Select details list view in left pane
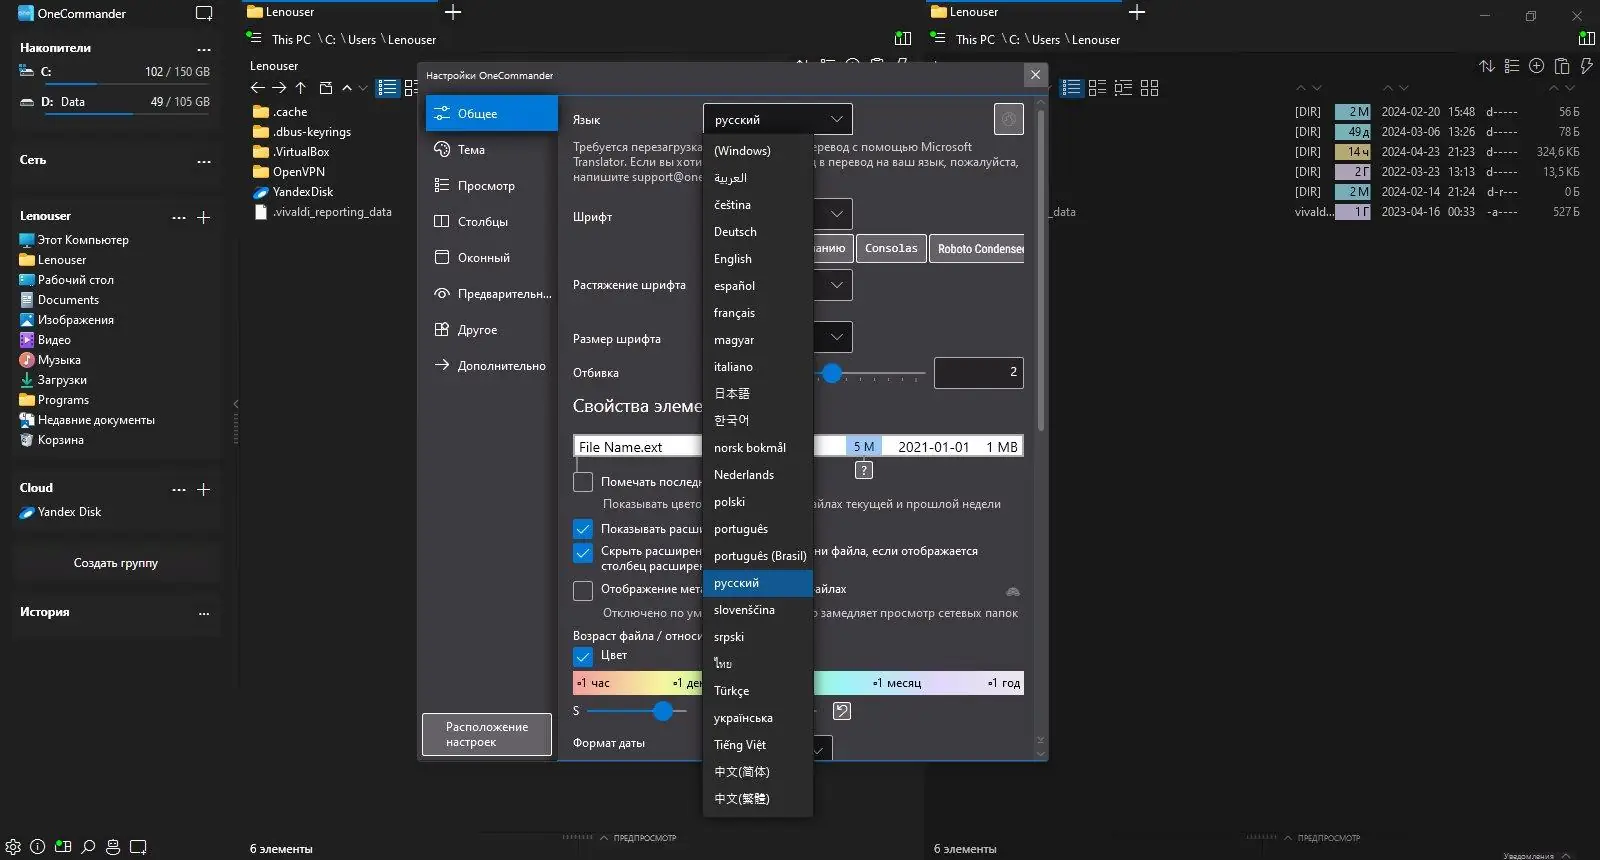 [x=388, y=88]
